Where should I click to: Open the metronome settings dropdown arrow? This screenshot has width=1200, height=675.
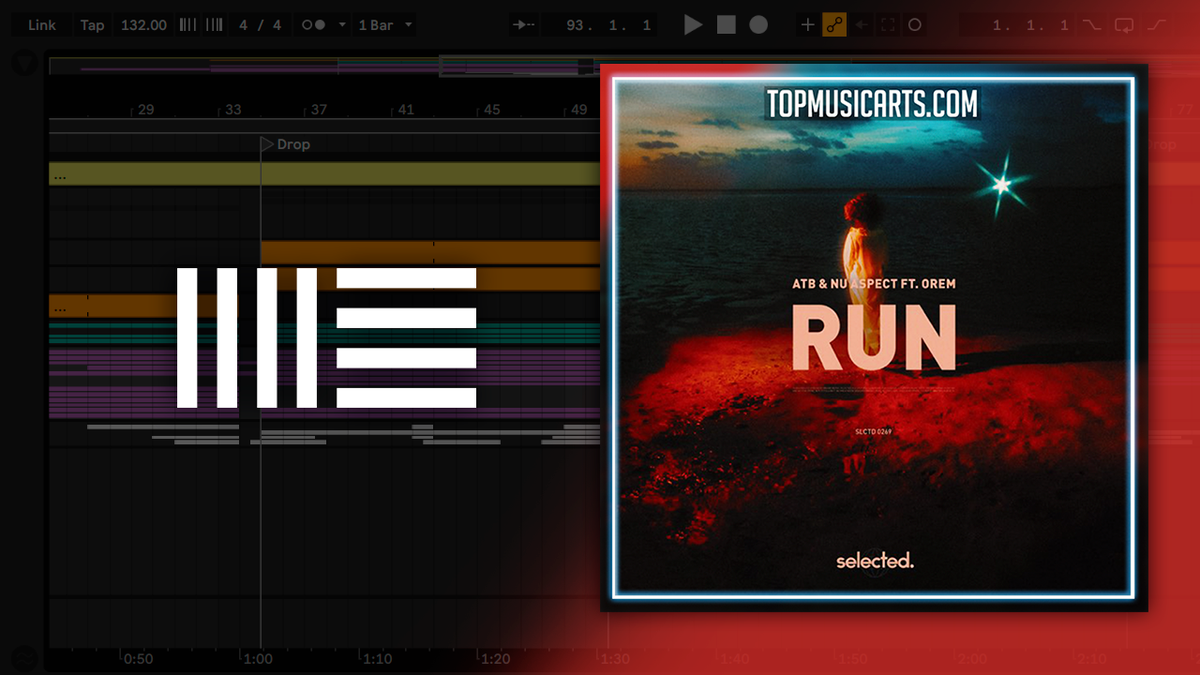pyautogui.click(x=342, y=24)
